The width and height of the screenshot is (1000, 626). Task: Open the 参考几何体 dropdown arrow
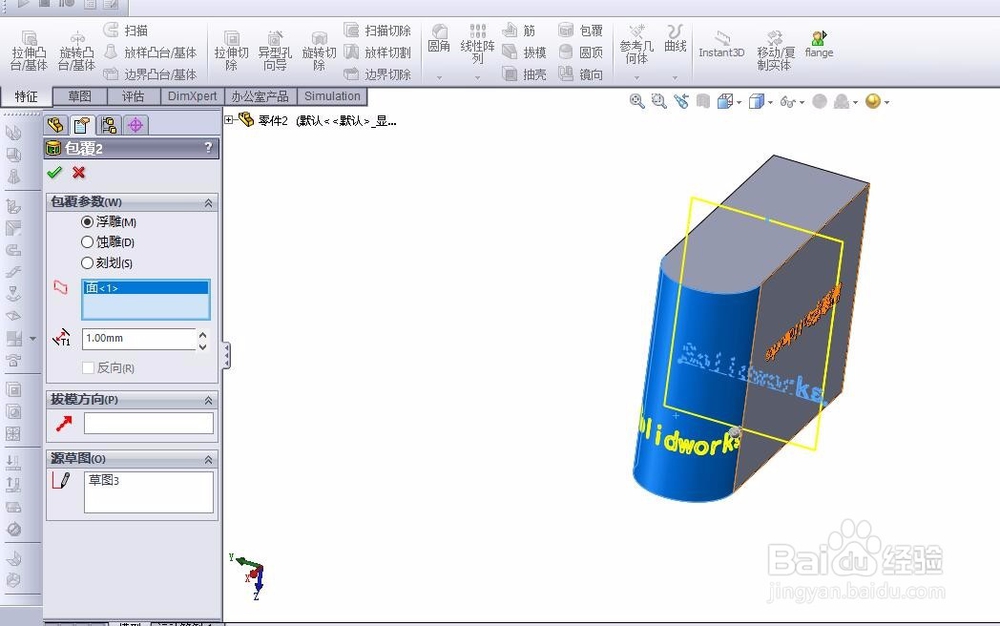(x=636, y=78)
